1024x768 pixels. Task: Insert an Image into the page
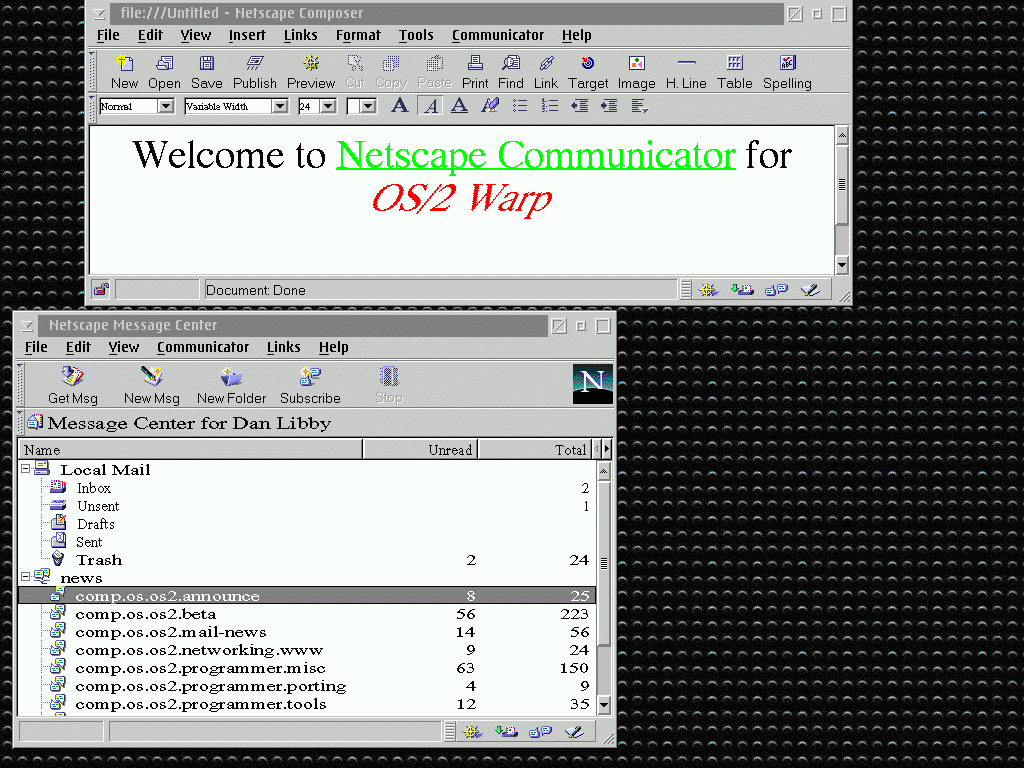tap(637, 72)
